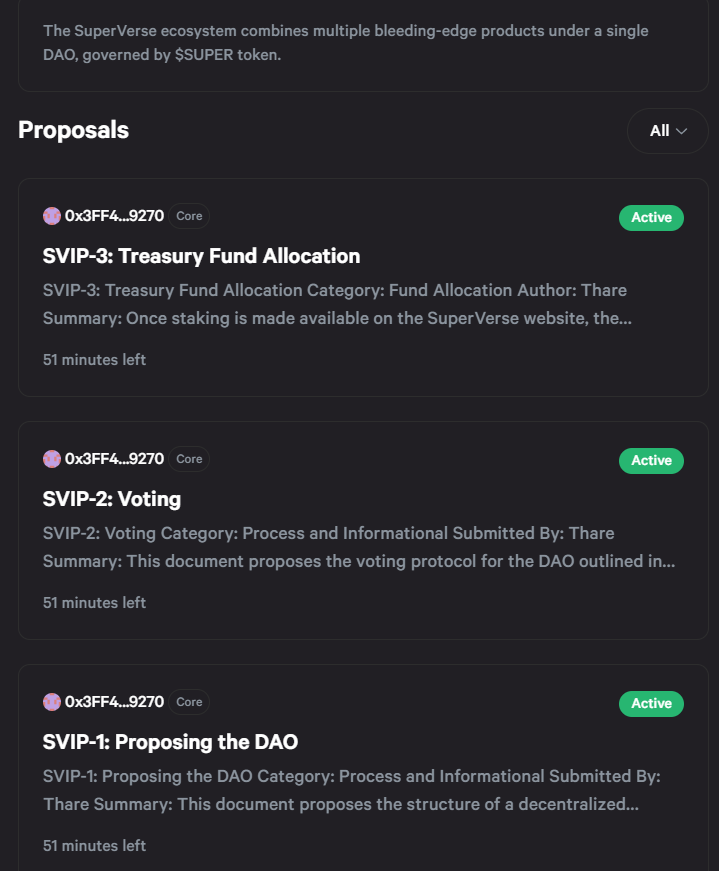Click the Core badge on SVIP-3 card
This screenshot has width=719, height=871.
pos(189,216)
